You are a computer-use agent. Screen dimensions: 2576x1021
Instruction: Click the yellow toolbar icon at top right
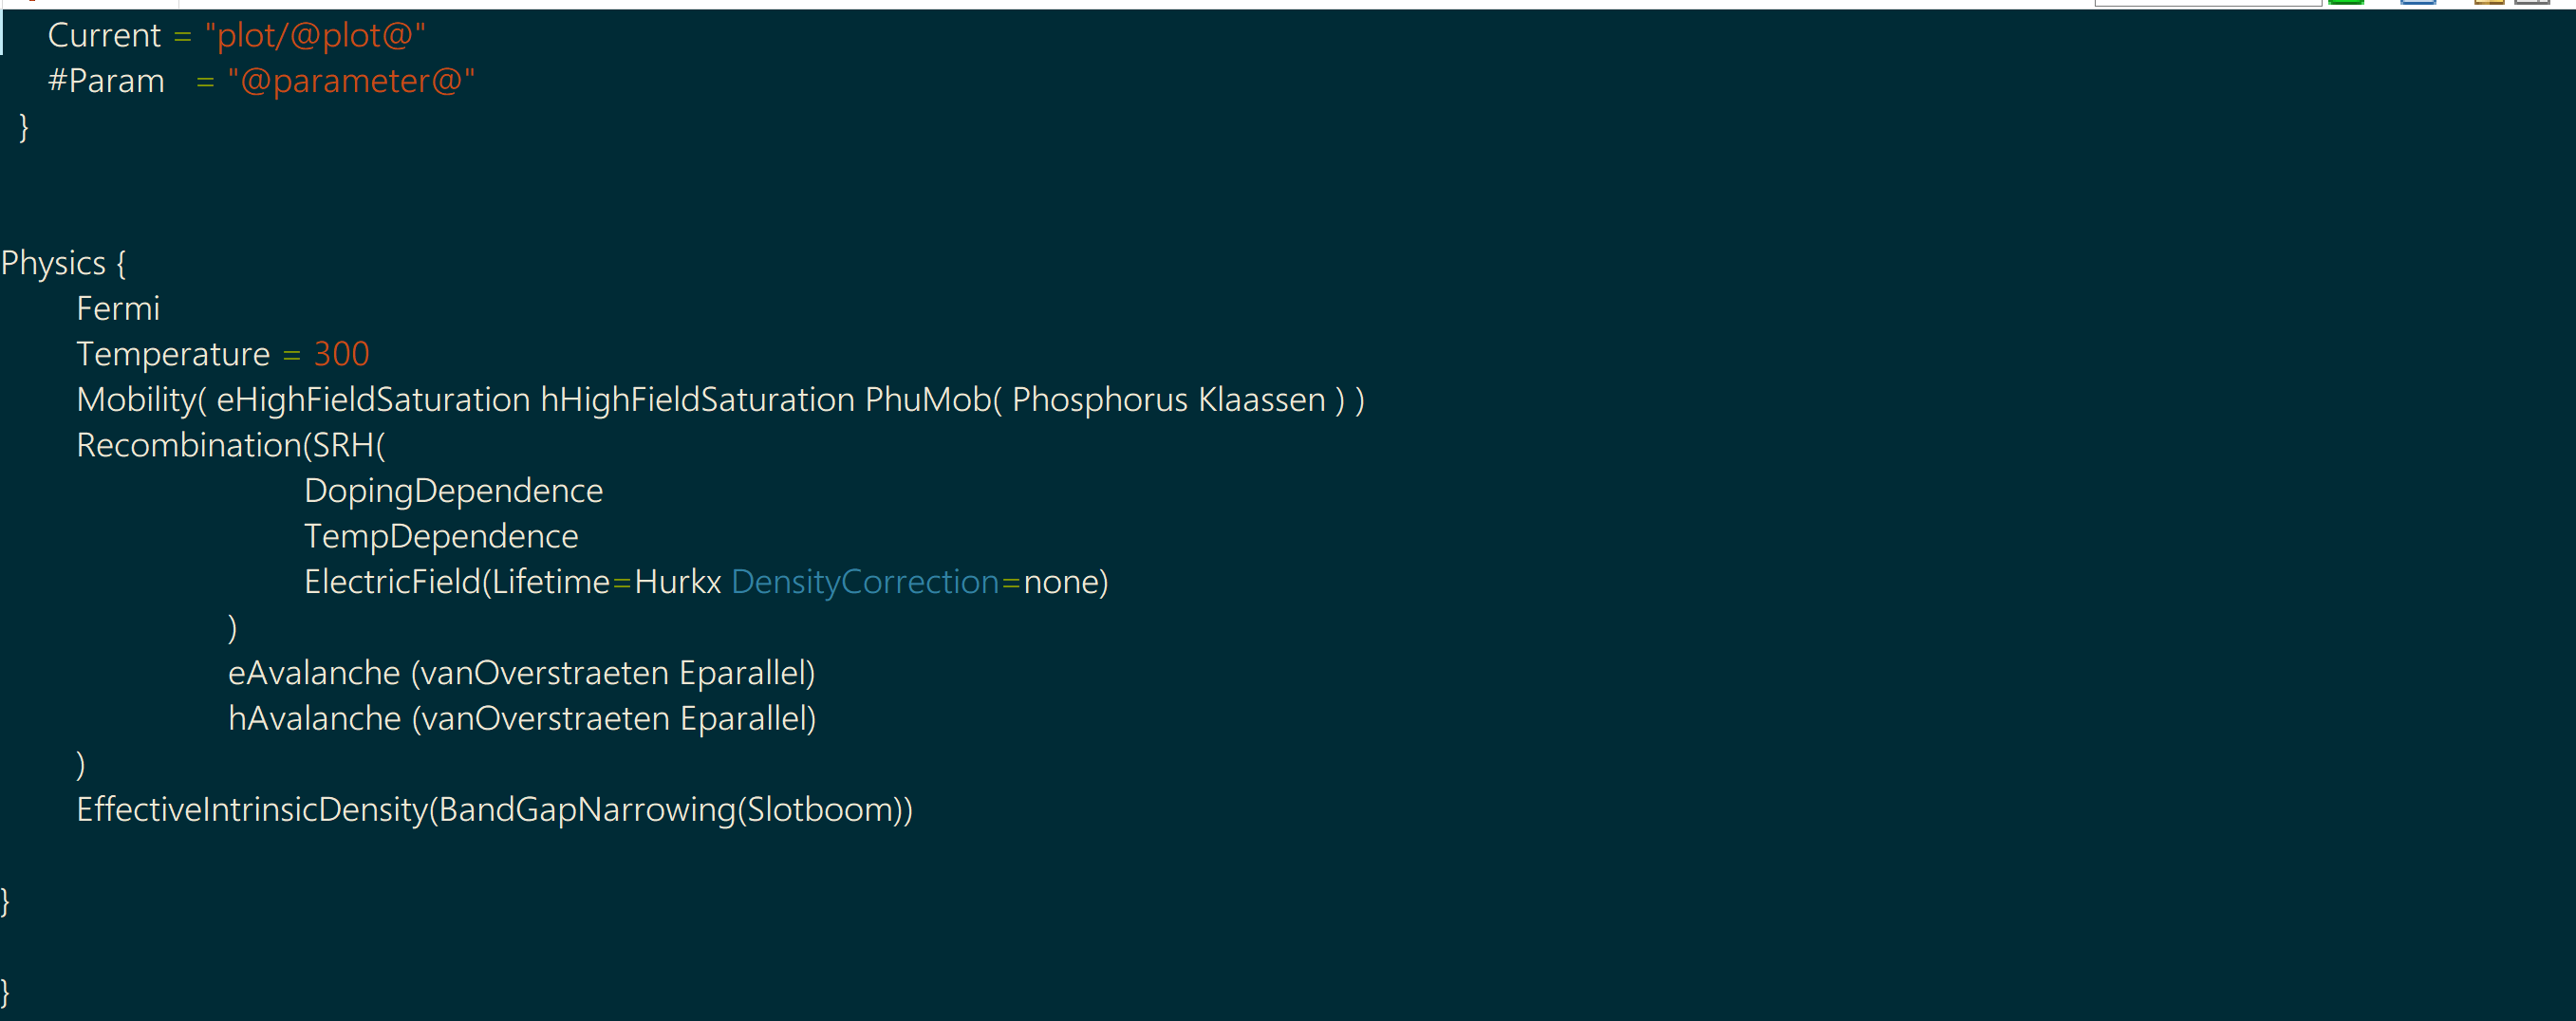point(2488,3)
